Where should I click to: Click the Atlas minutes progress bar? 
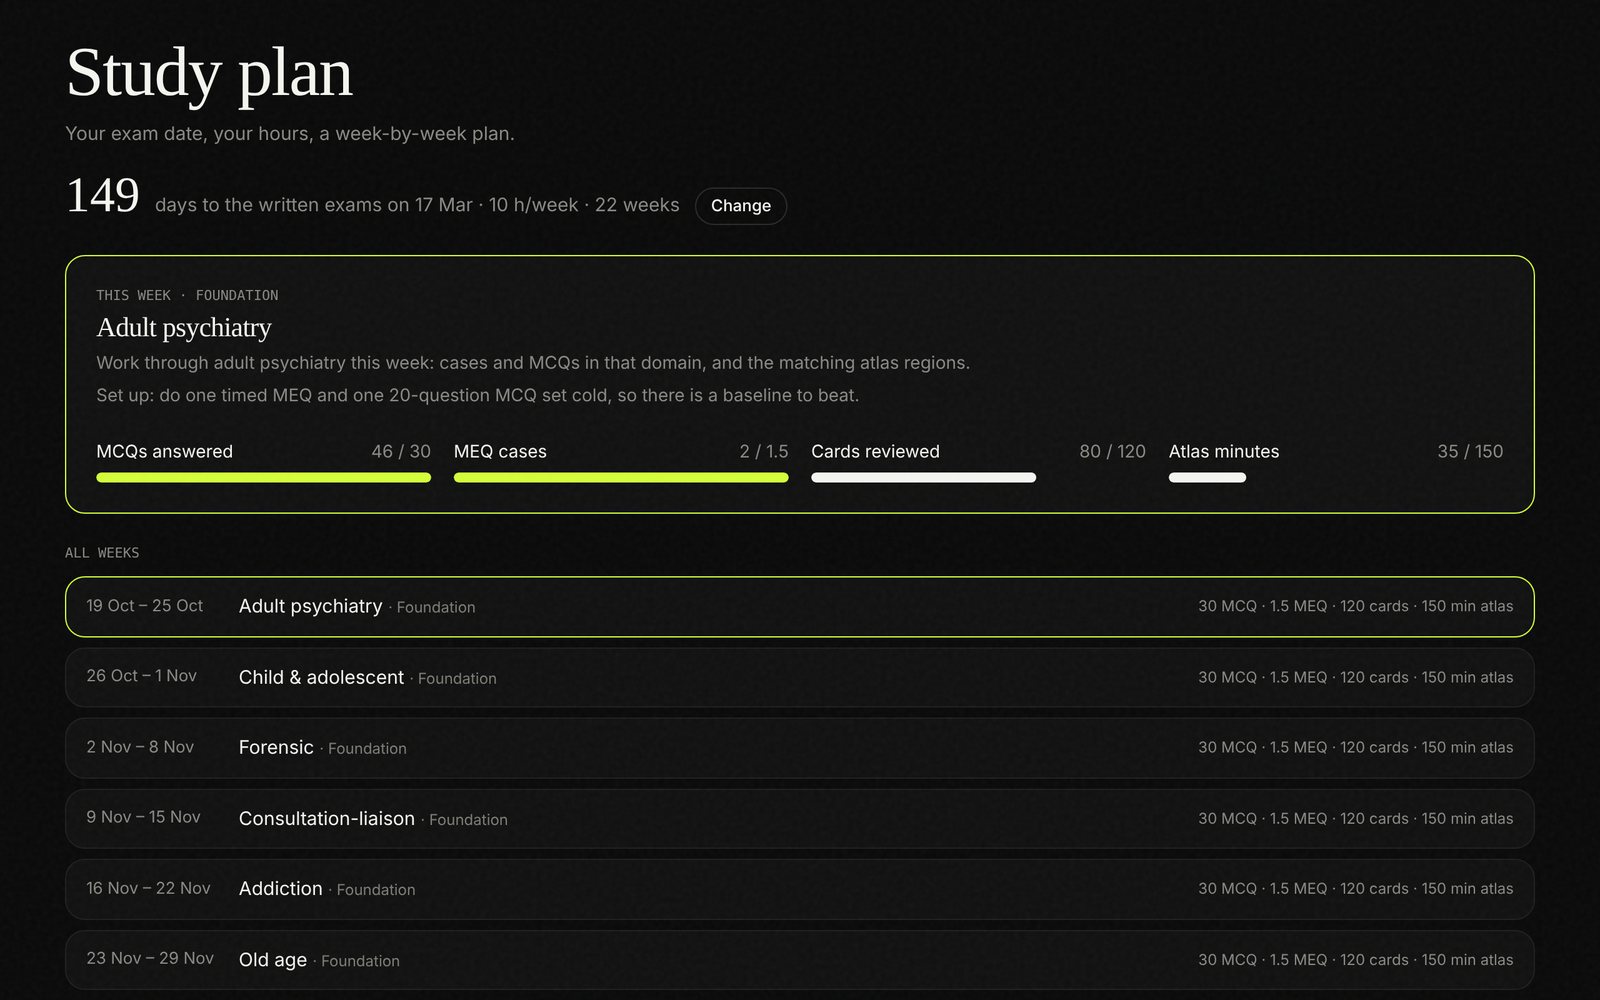pyautogui.click(x=1336, y=477)
